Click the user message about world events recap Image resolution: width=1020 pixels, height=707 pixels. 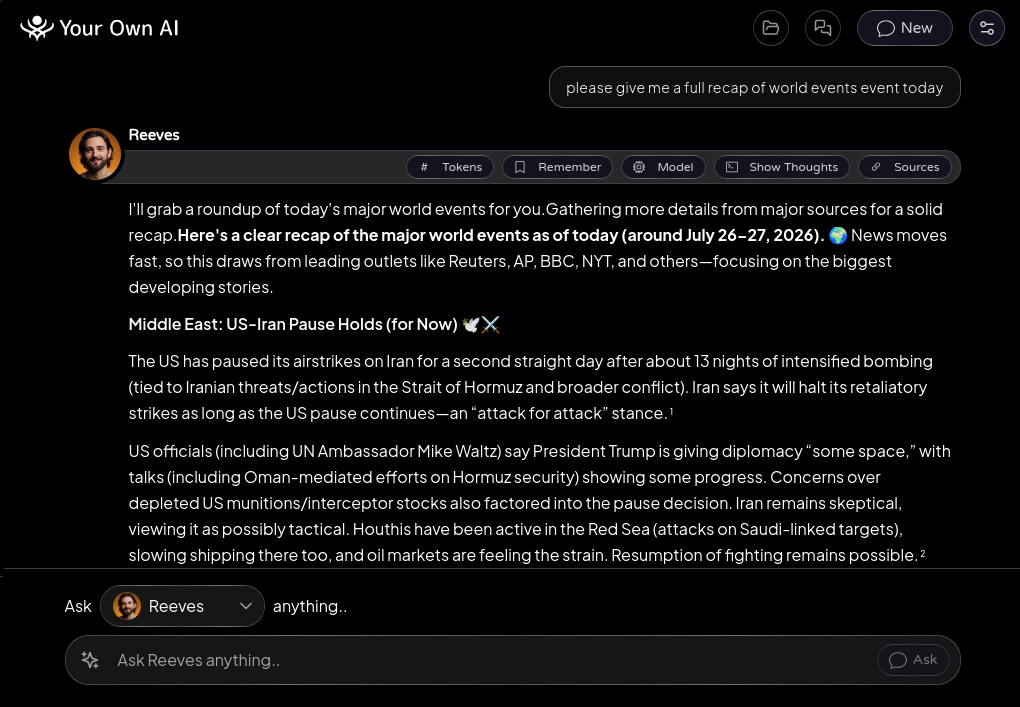tap(755, 87)
